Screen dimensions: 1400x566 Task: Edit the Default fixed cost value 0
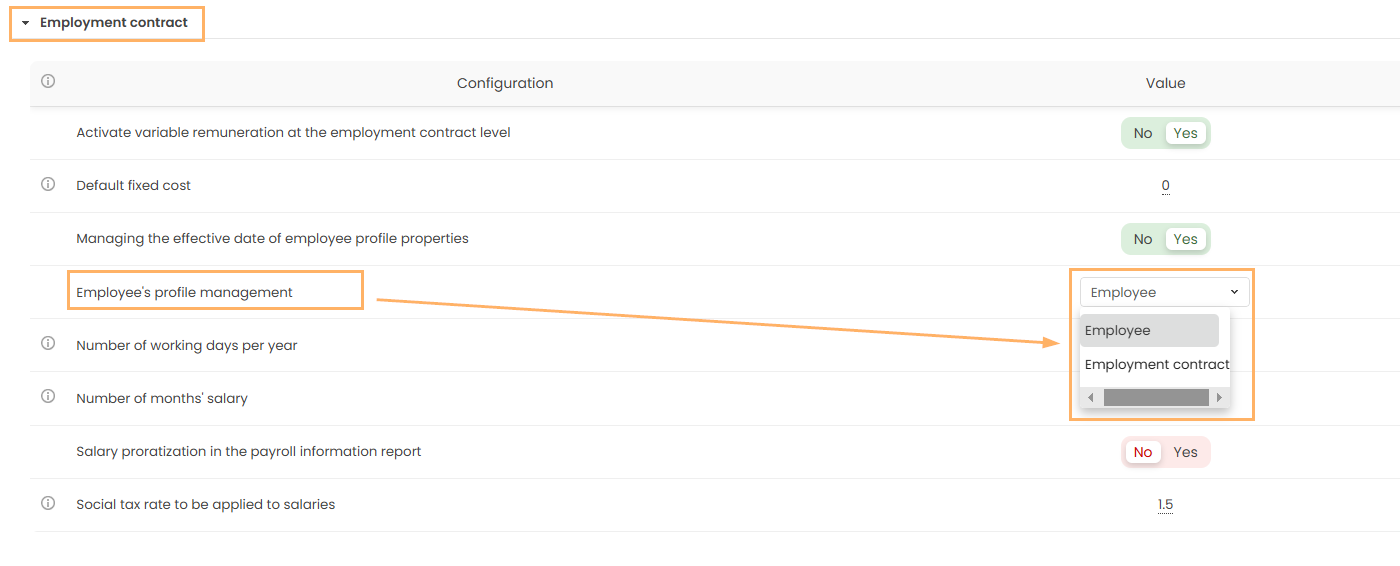tap(1165, 186)
